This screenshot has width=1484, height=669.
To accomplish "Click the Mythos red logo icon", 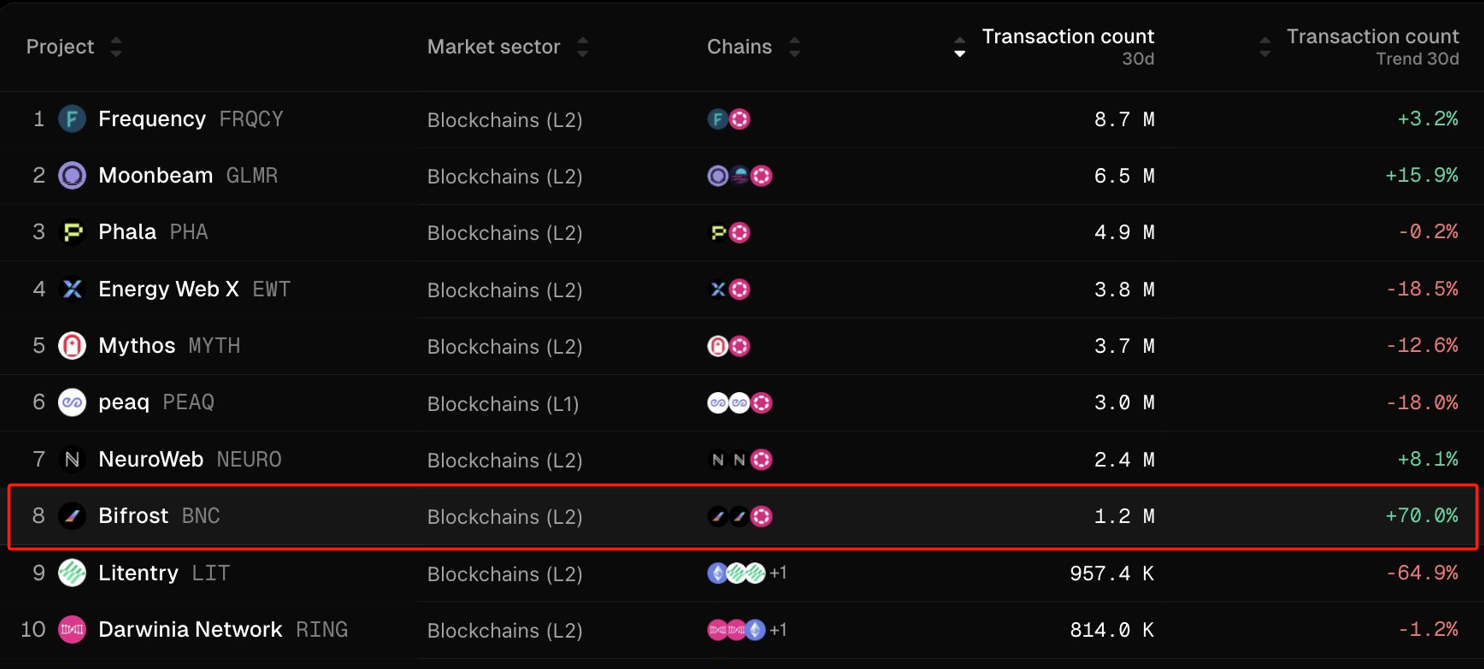I will pos(72,346).
